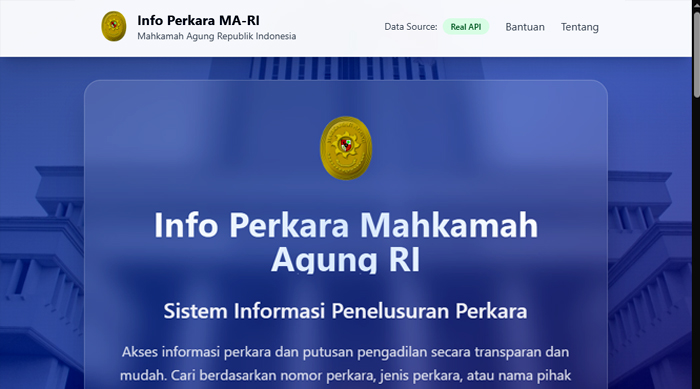Open the Tentang menu item
This screenshot has height=389, width=700.
pyautogui.click(x=579, y=27)
